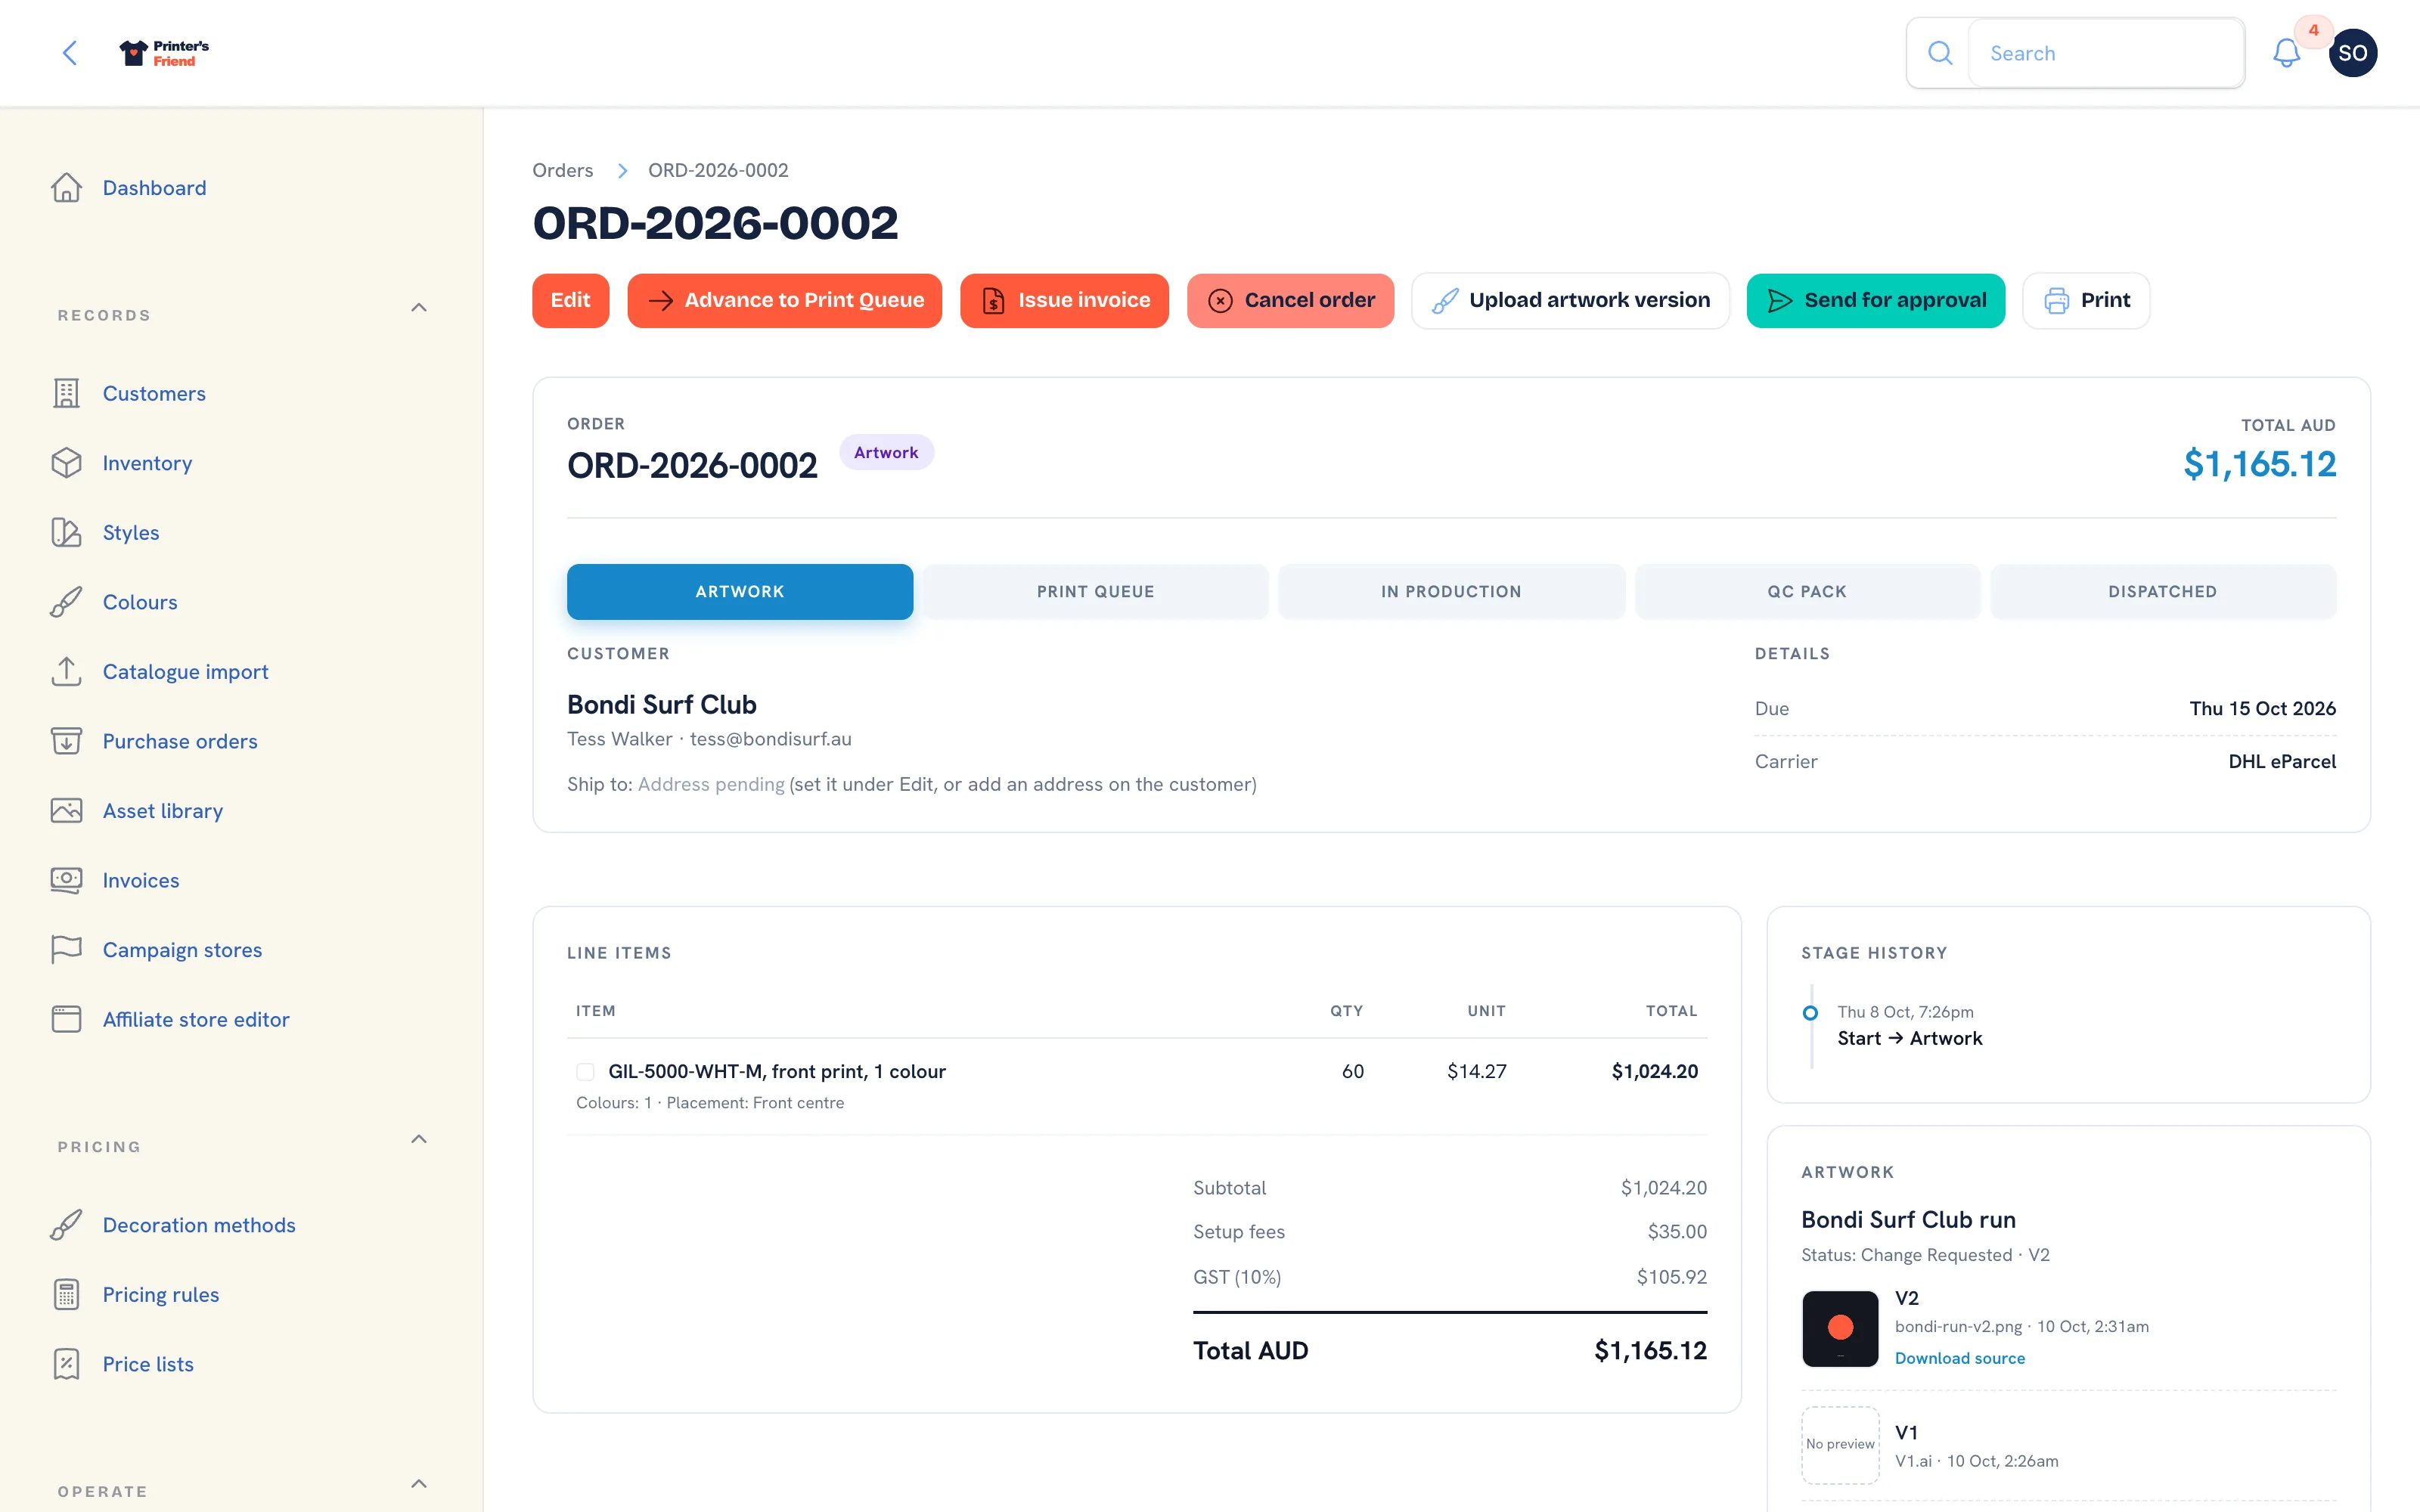The height and width of the screenshot is (1512, 2420).
Task: Click the Print button
Action: [x=2085, y=301]
